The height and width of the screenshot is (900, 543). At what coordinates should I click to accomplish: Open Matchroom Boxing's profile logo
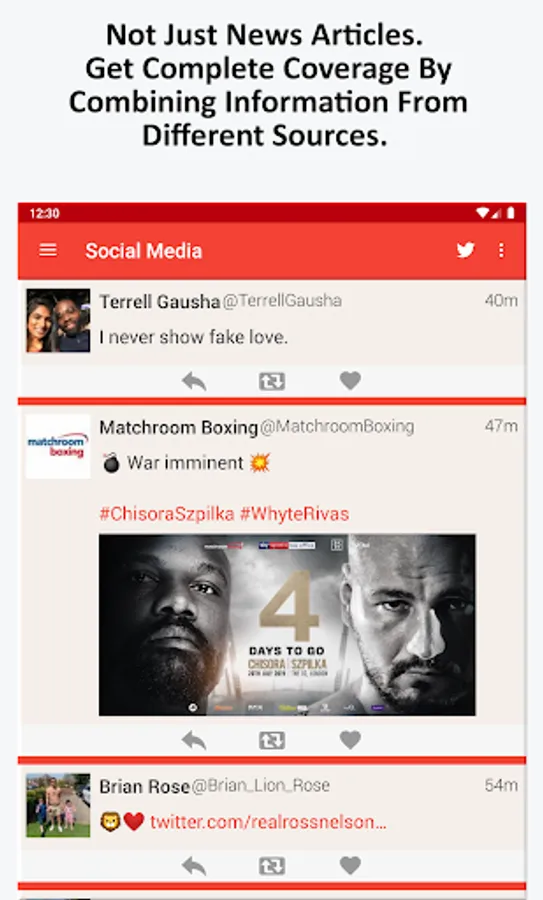click(x=58, y=447)
